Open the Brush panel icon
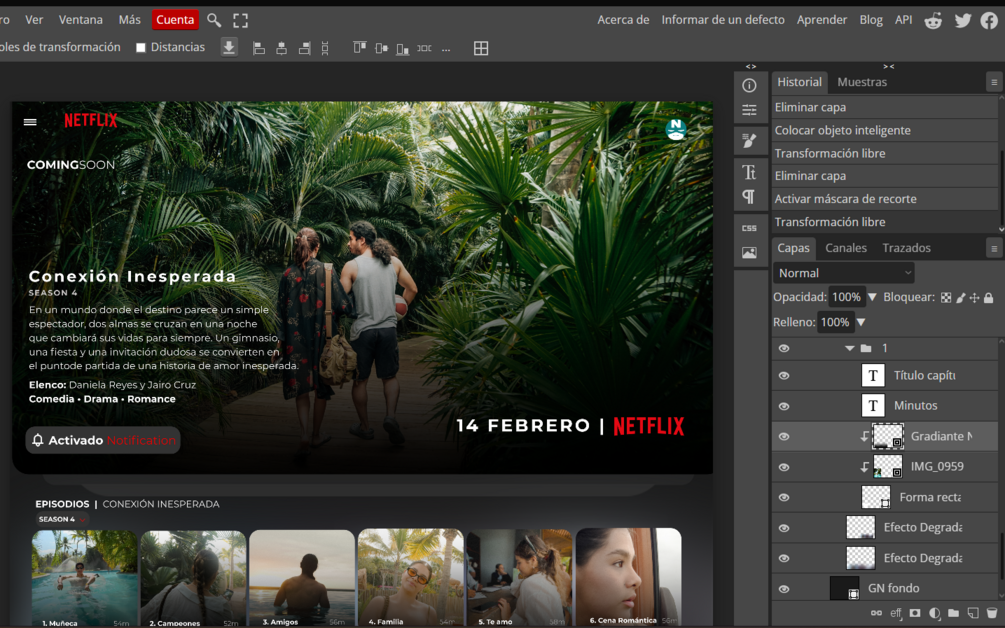Image resolution: width=1005 pixels, height=628 pixels. point(749,140)
